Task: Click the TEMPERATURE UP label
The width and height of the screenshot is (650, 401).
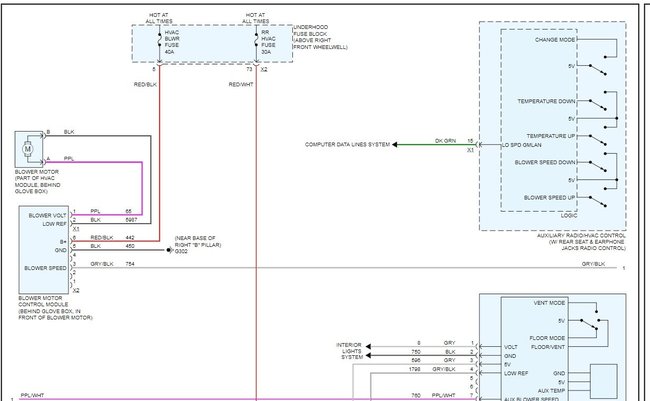Action: point(551,136)
